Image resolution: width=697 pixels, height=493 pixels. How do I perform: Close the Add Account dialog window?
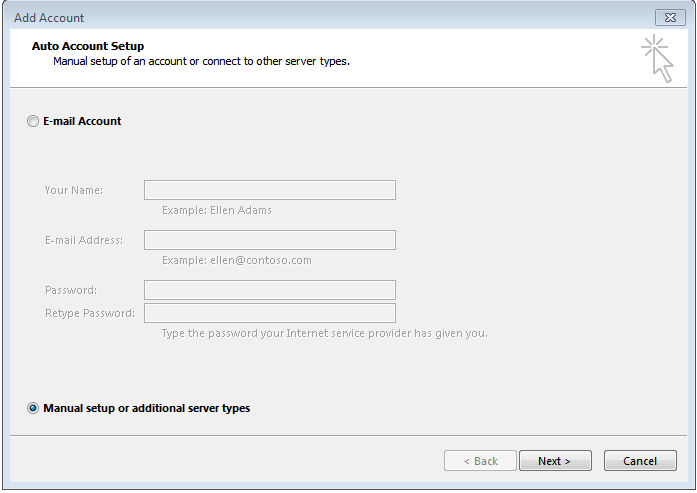(669, 17)
